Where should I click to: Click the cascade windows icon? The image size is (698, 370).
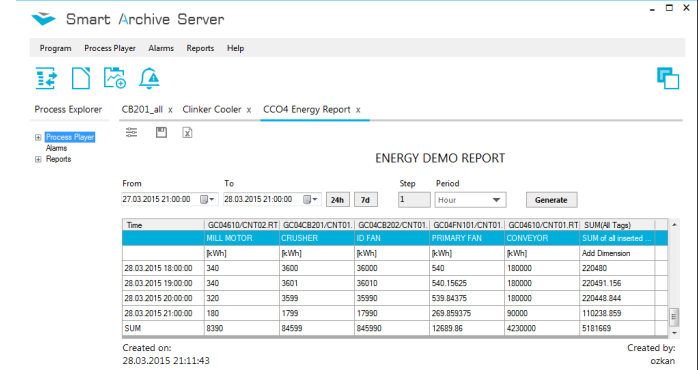(x=668, y=78)
